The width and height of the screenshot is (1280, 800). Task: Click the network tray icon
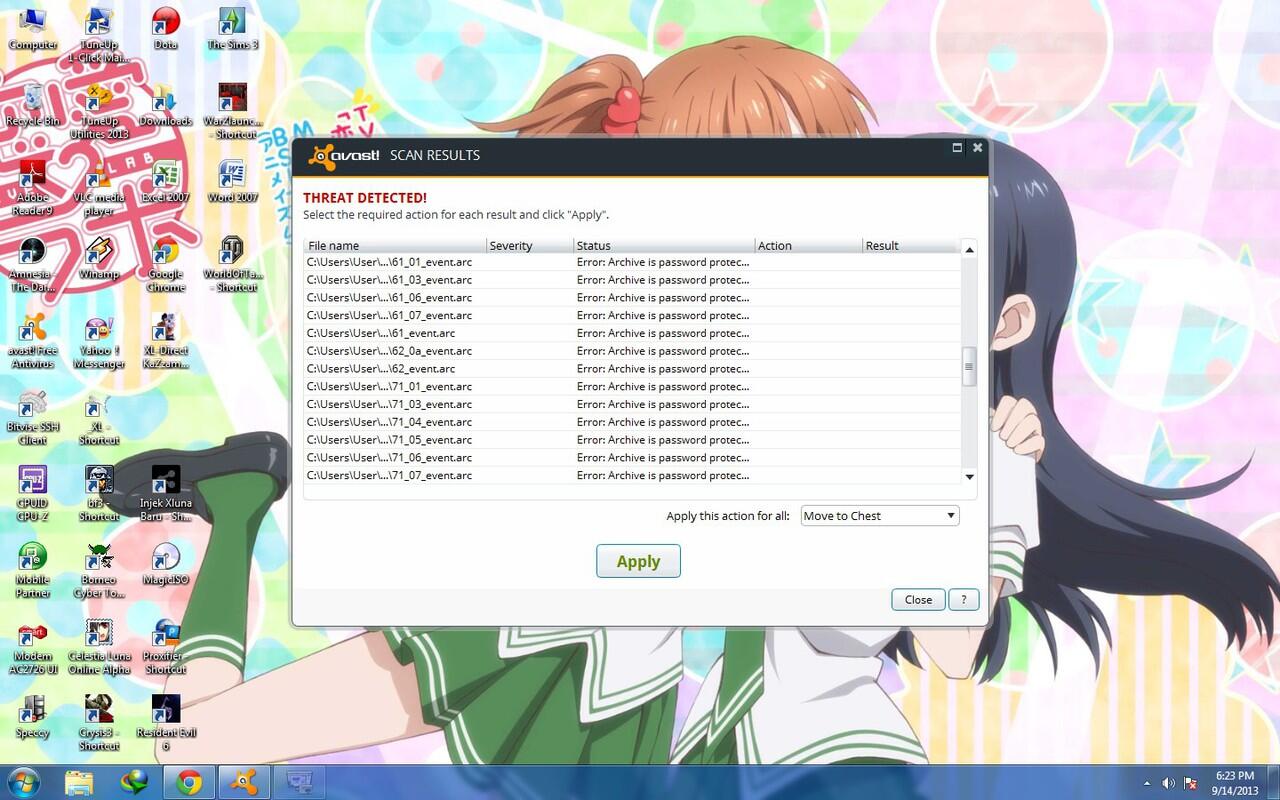pyautogui.click(x=1191, y=782)
